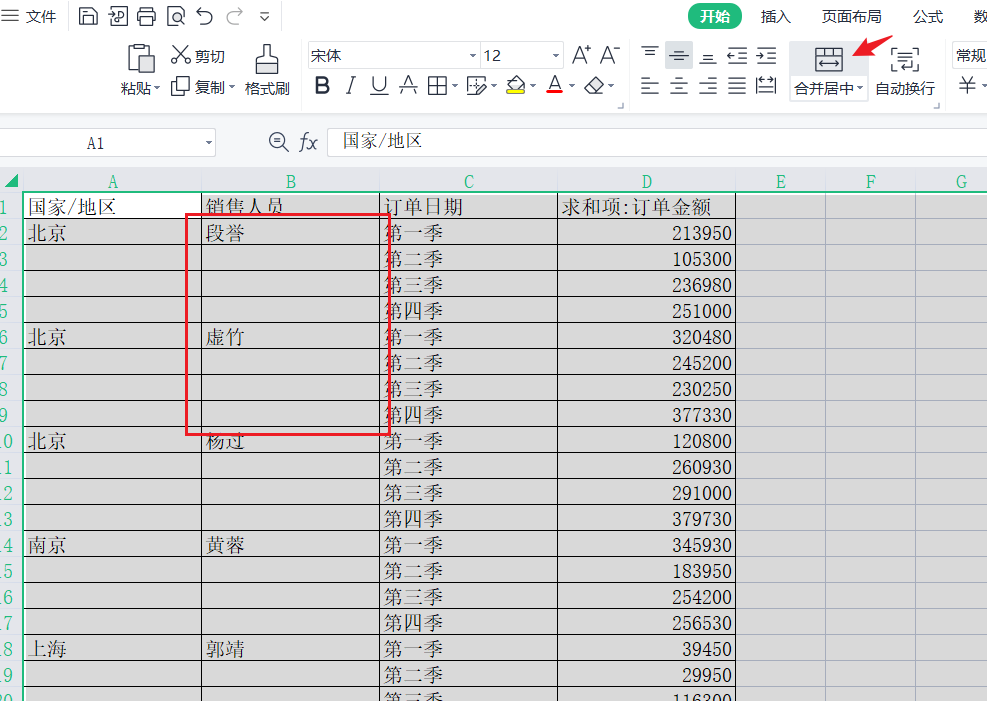987x701 pixels.
Task: Open the File (文件) menu
Action: 30,16
